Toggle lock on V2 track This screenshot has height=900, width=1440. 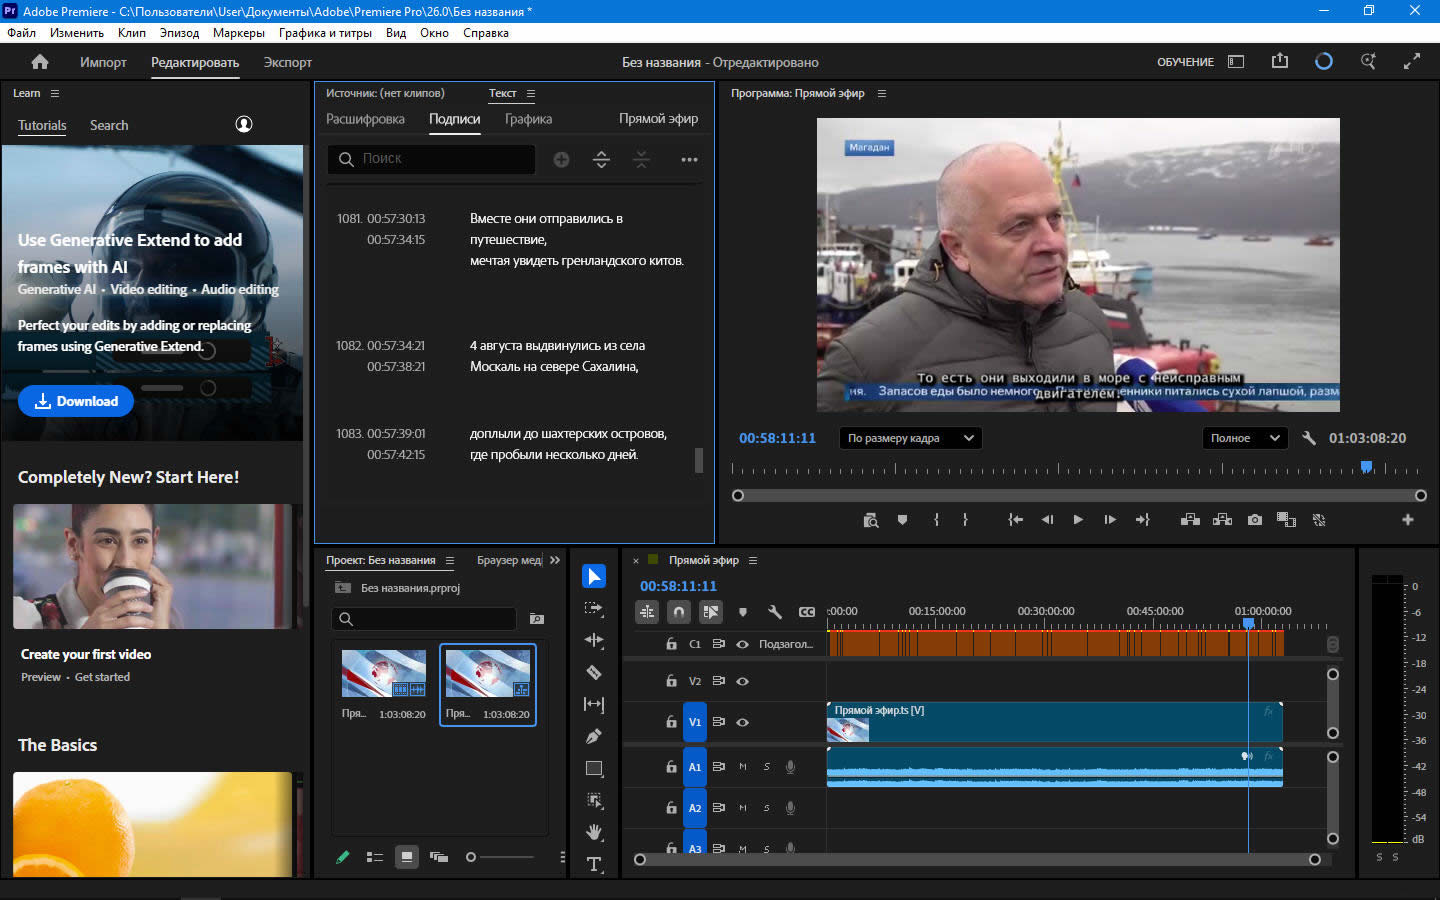point(671,681)
